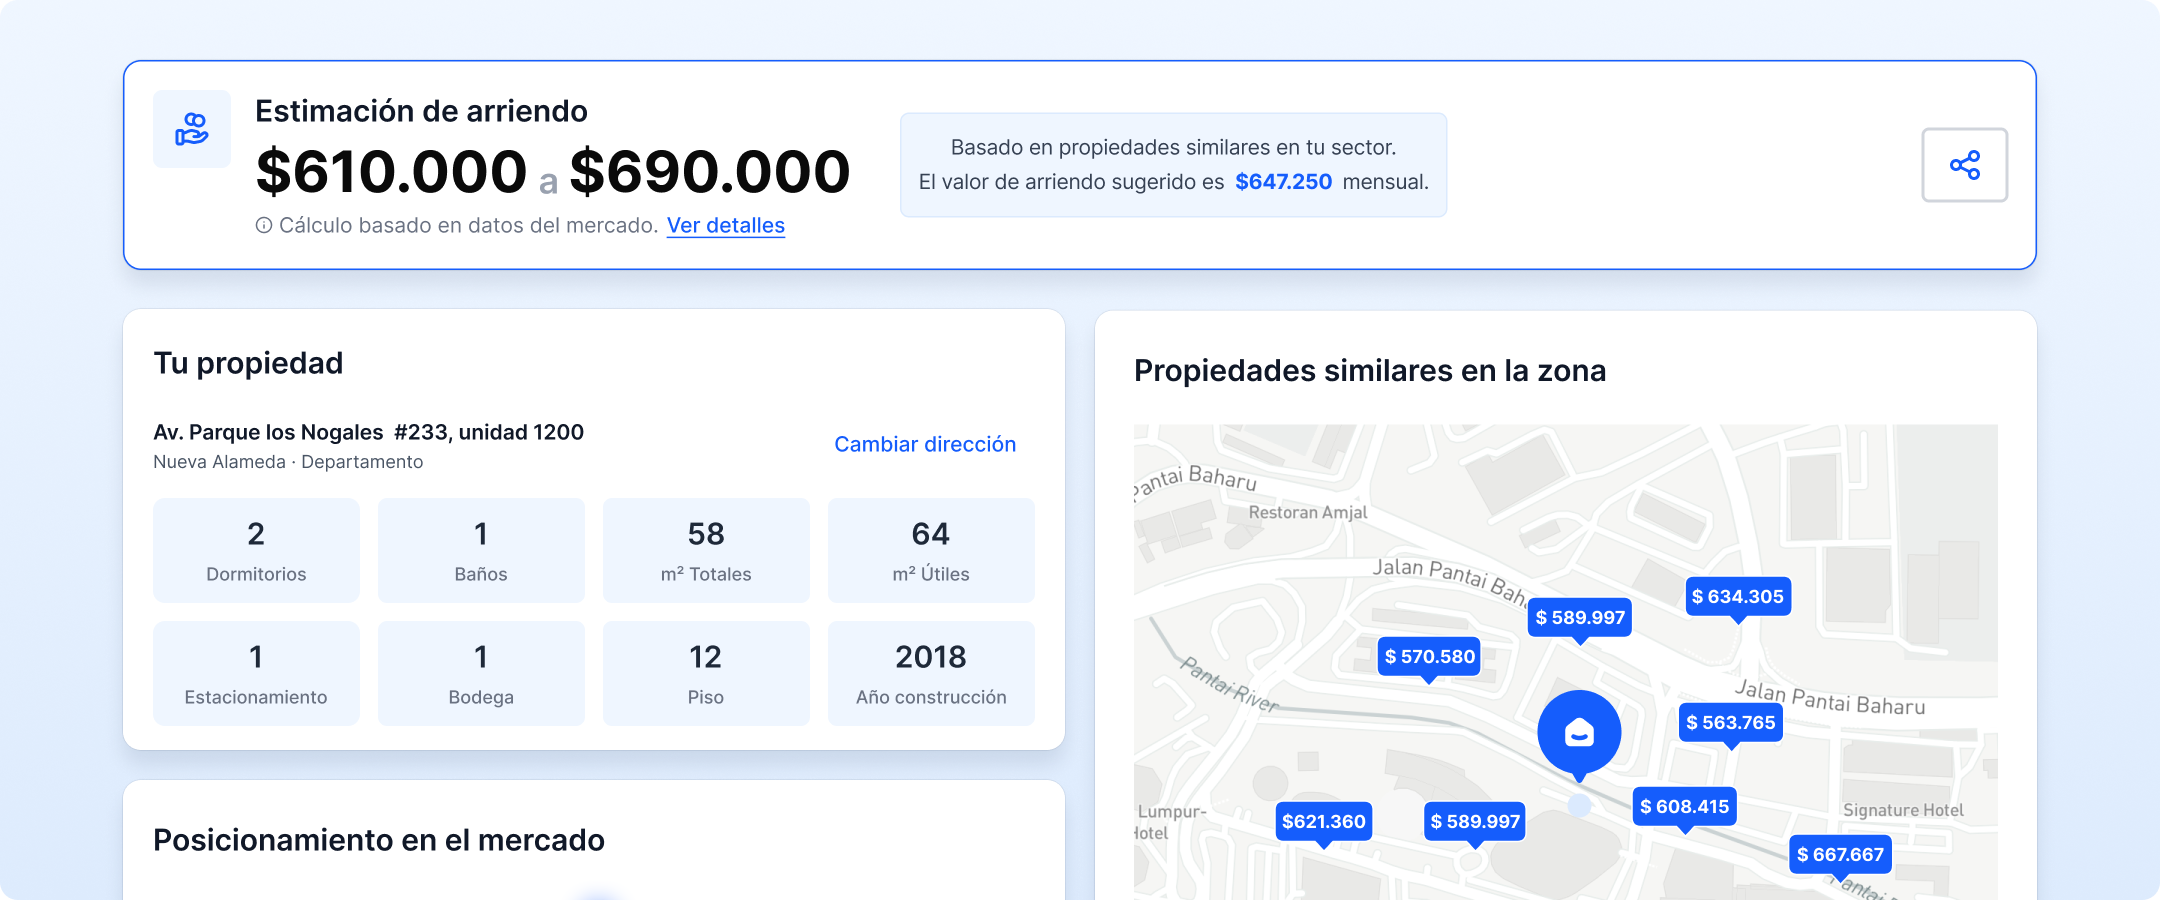Select the Baños property tile
The width and height of the screenshot is (2160, 900).
click(x=480, y=550)
